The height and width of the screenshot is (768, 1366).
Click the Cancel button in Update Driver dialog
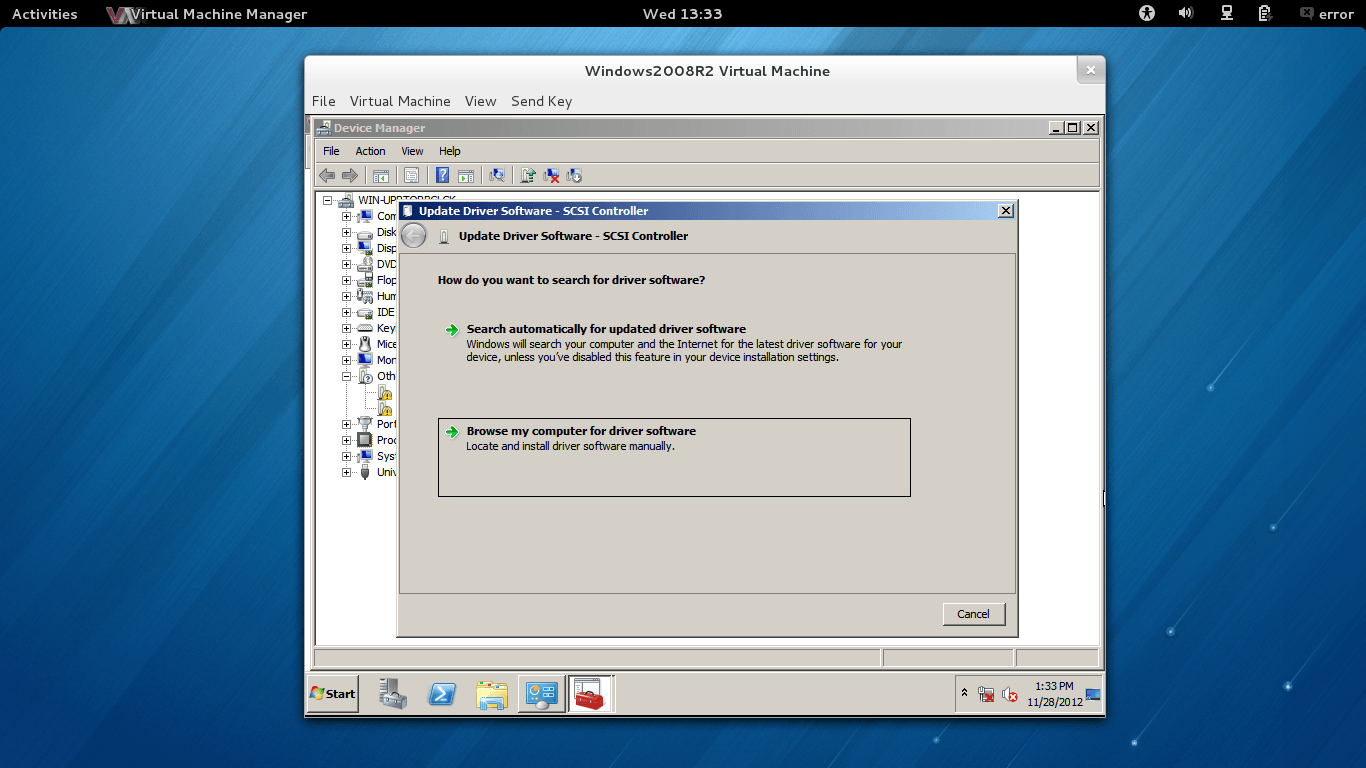973,614
